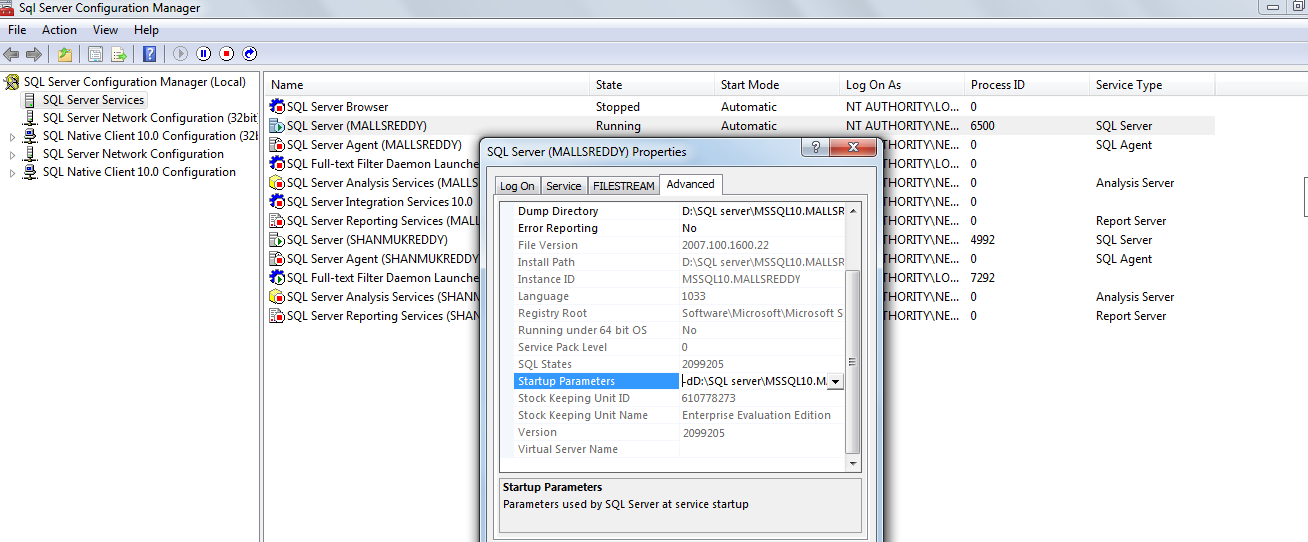The width and height of the screenshot is (1308, 542).
Task: Open the Help menu
Action: (x=146, y=30)
